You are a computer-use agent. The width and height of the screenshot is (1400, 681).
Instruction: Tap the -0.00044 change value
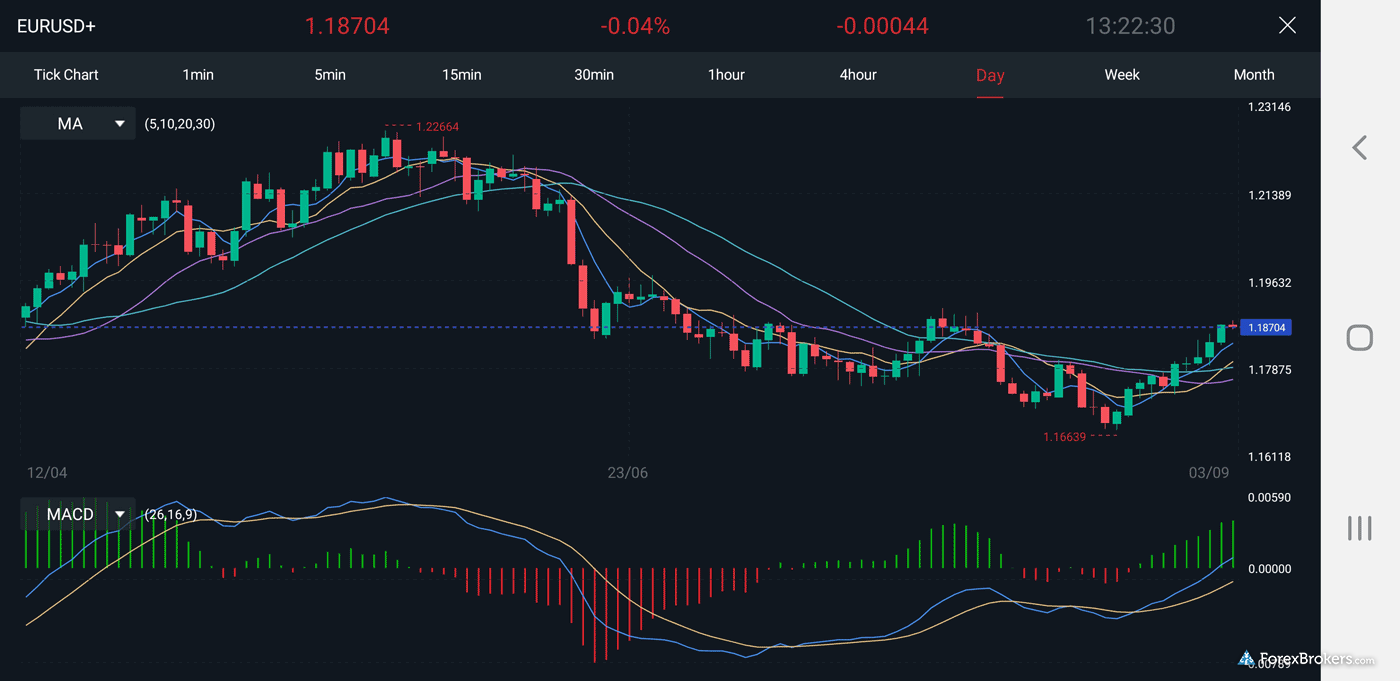[883, 26]
